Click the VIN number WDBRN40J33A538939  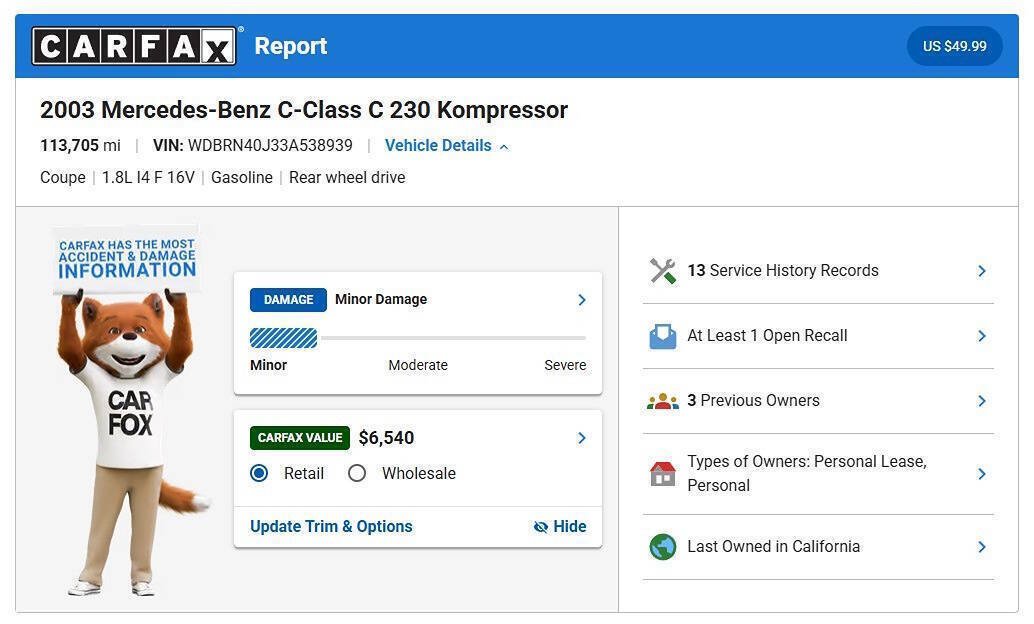(270, 145)
